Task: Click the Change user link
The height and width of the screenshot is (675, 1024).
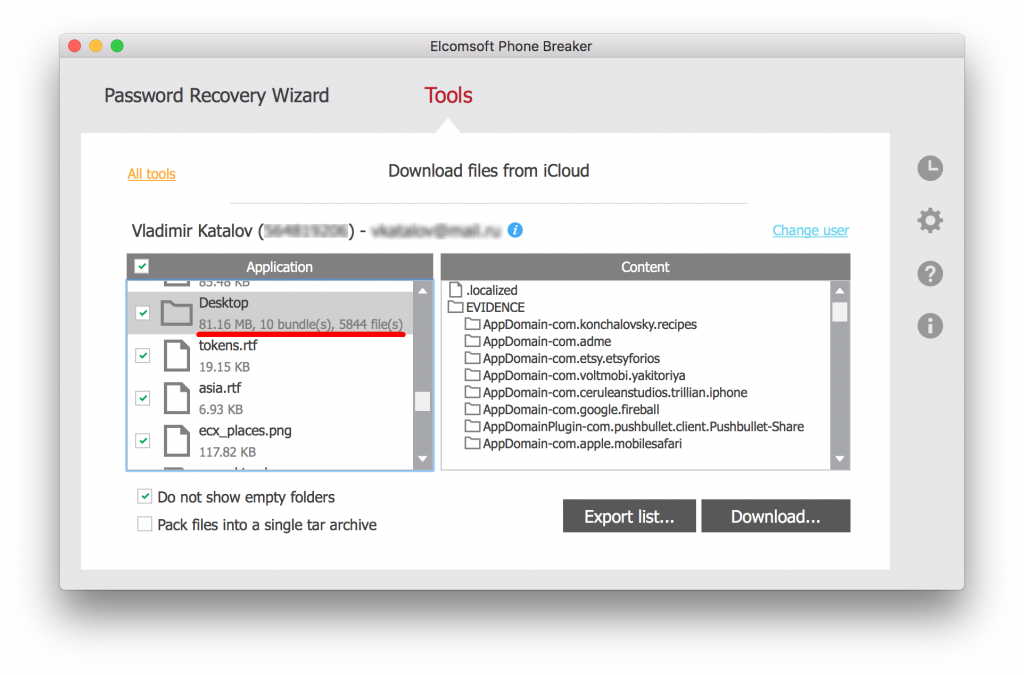Action: point(810,230)
